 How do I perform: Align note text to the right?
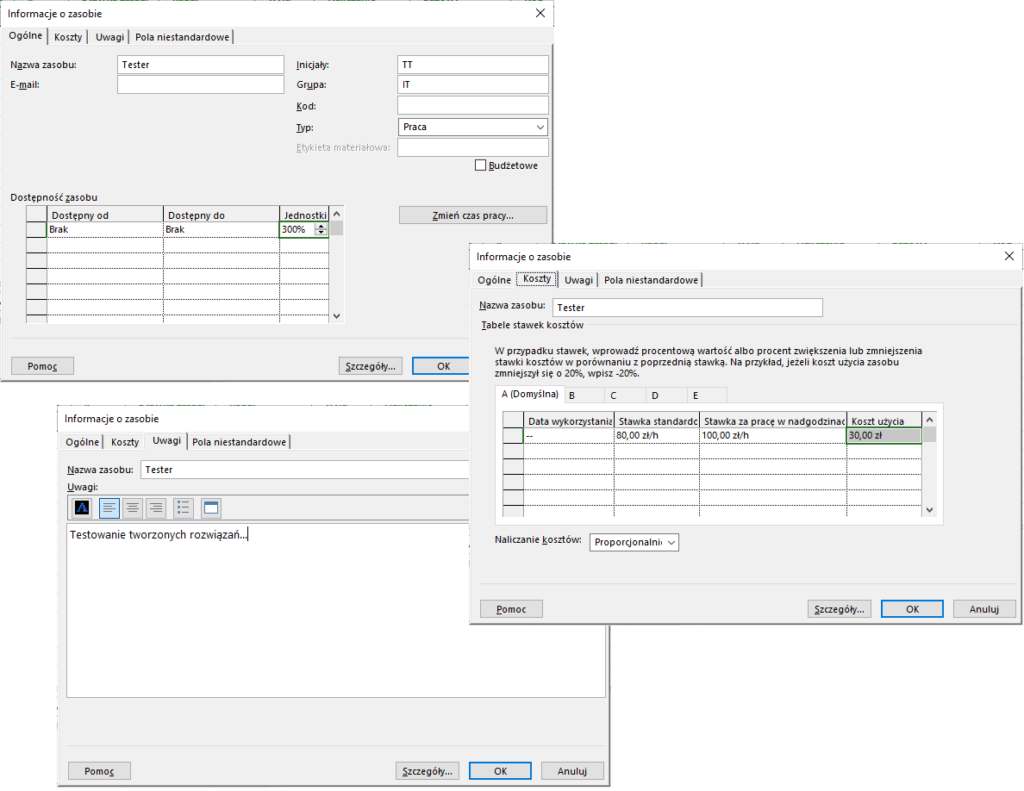[156, 508]
